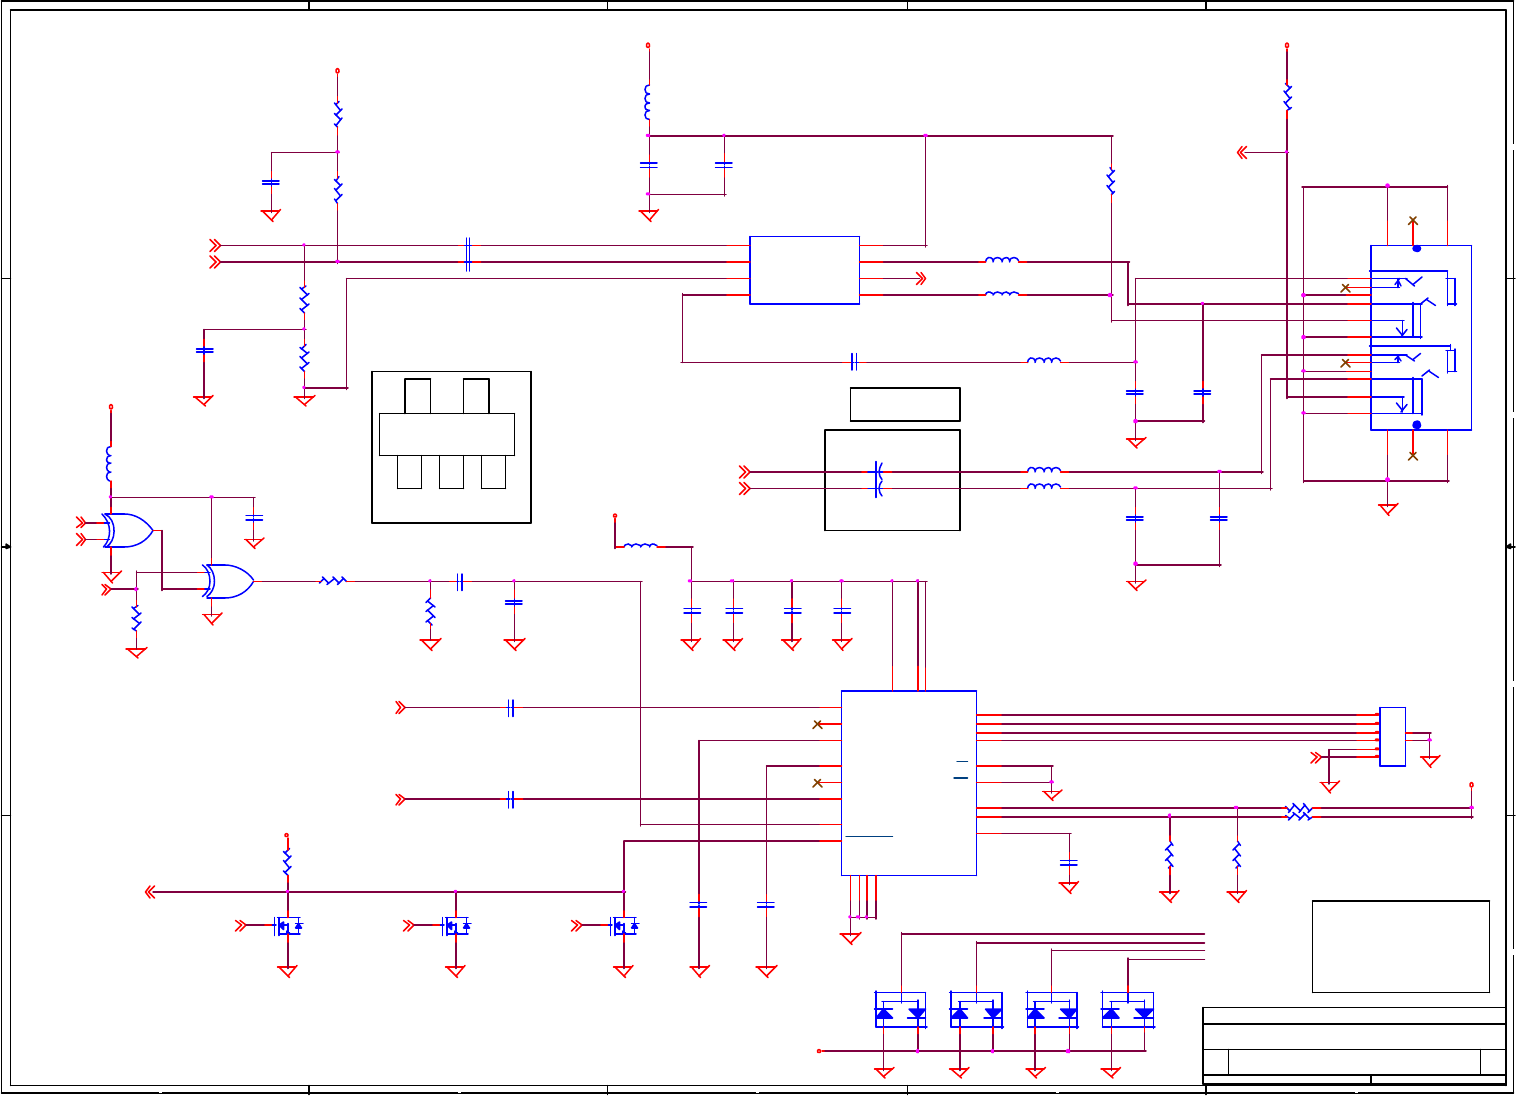Screen dimensions: 1516x1096
Task: Select the second XOR gate driving the series resistor
Action: [228, 581]
